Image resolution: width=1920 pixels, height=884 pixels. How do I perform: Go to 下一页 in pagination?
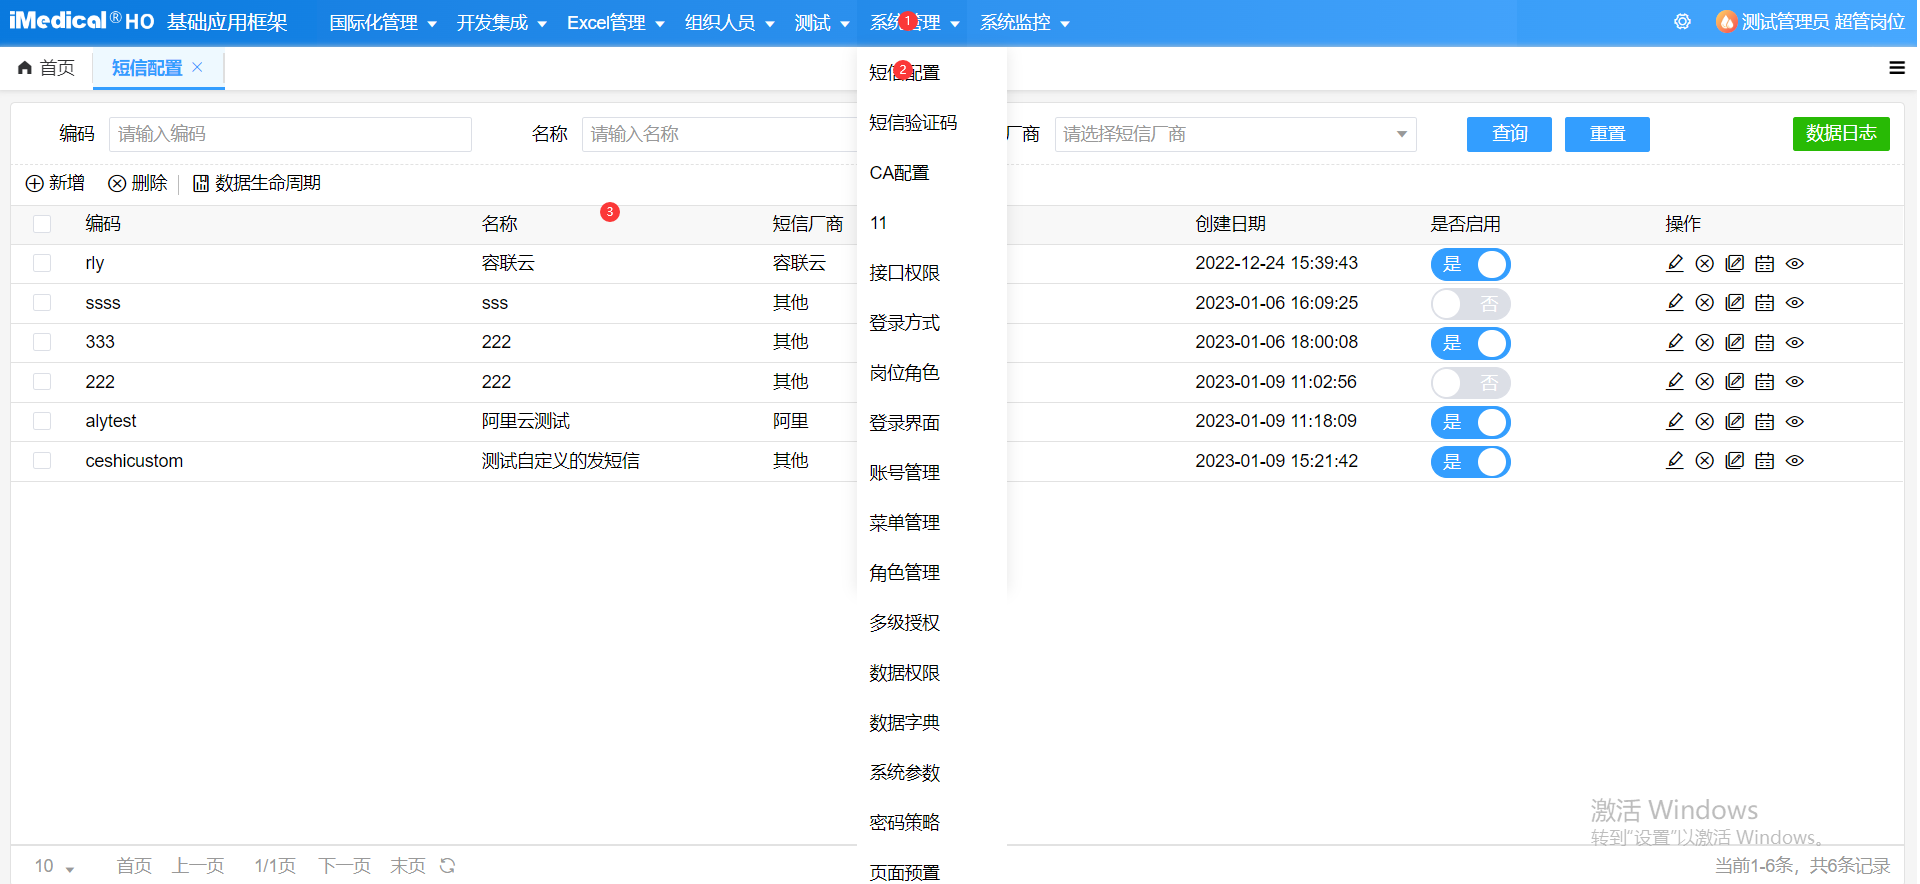coord(344,866)
